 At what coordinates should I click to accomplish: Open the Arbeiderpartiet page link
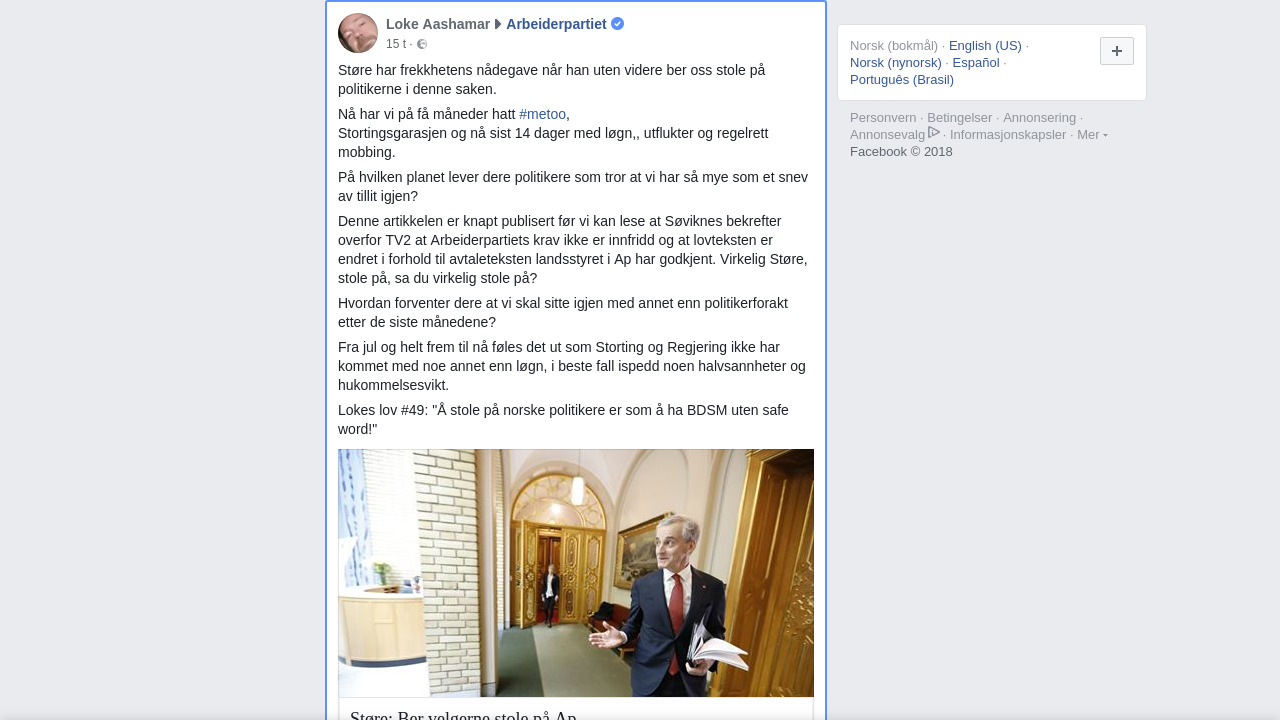(x=556, y=24)
